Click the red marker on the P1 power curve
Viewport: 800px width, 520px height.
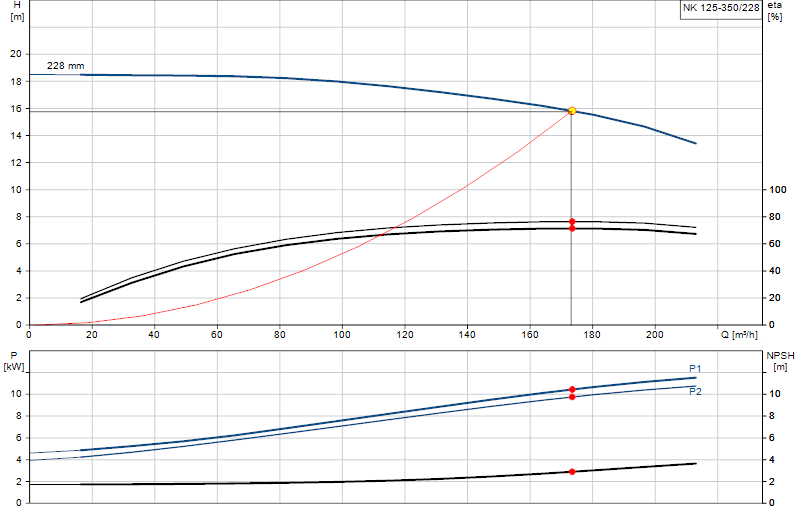[572, 389]
